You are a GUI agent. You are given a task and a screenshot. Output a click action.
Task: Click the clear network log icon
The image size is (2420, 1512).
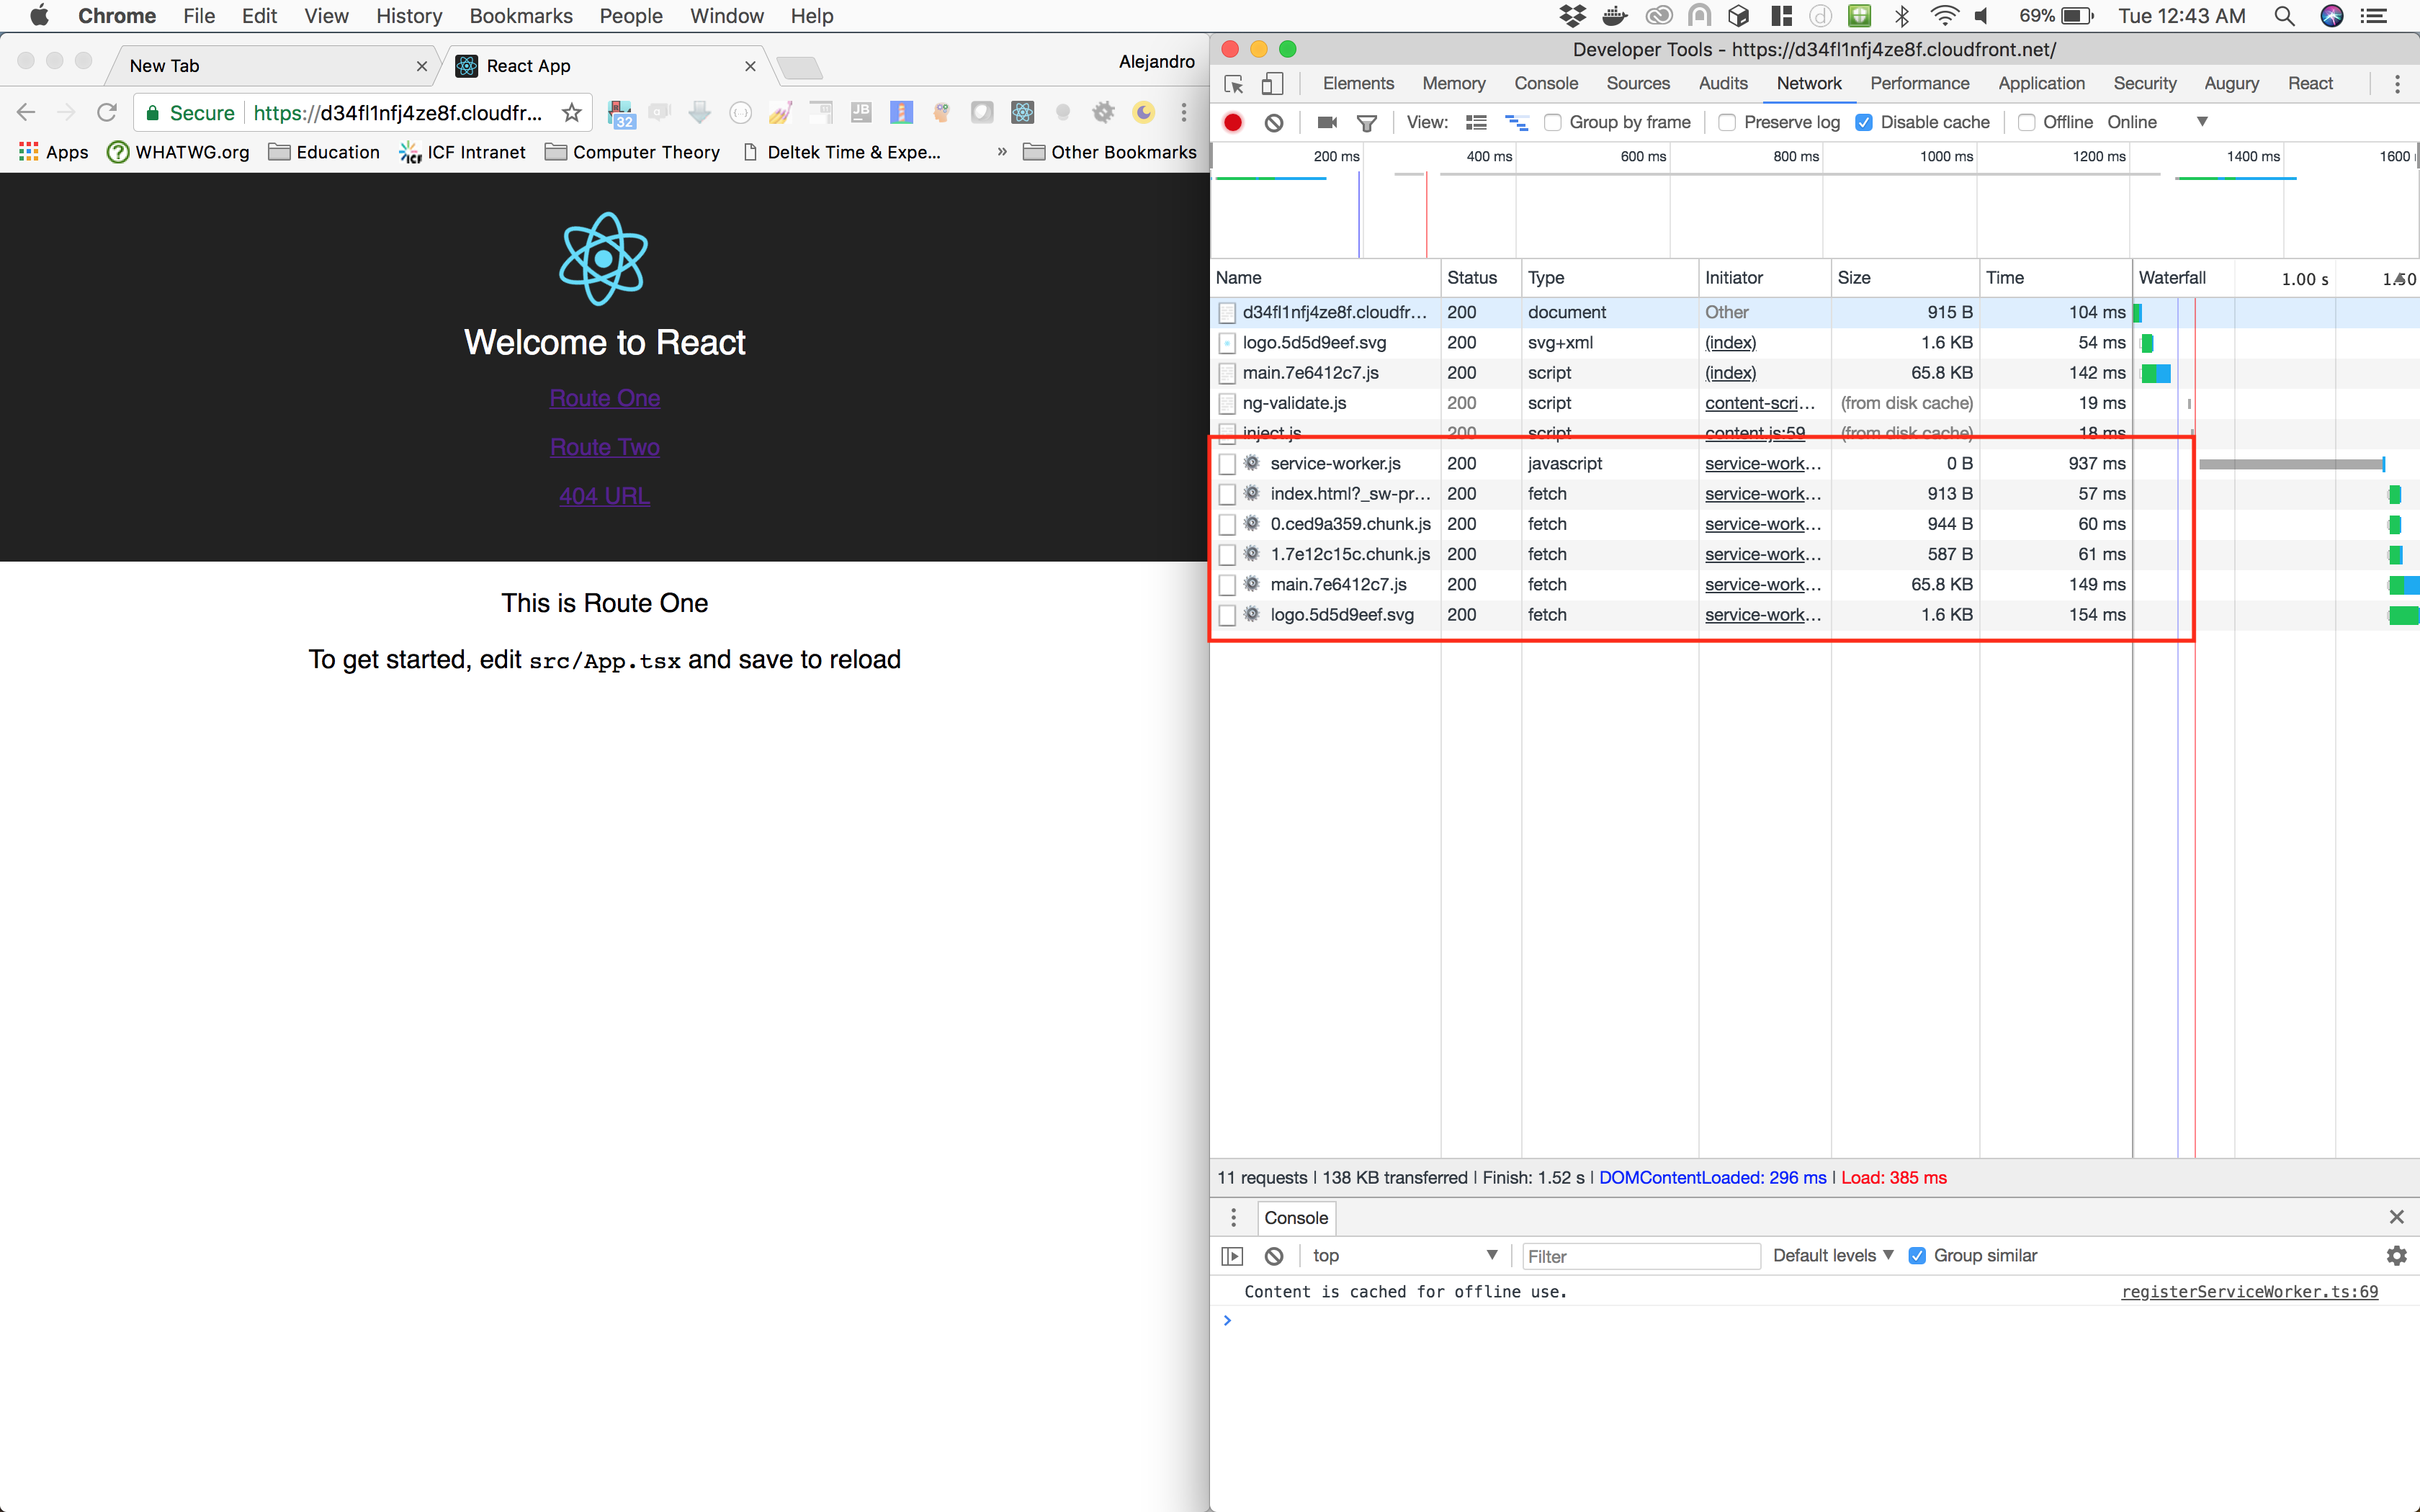[x=1274, y=122]
